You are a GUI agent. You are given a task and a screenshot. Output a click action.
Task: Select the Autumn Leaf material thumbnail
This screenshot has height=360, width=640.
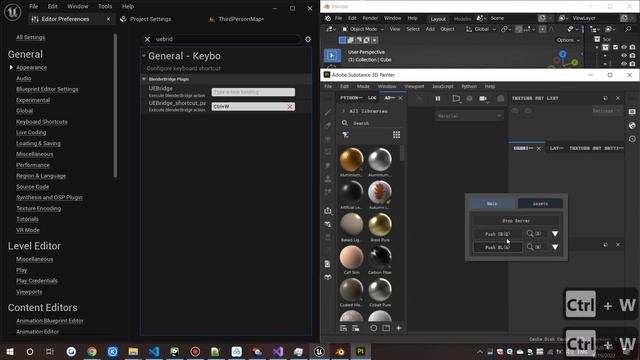pos(380,192)
